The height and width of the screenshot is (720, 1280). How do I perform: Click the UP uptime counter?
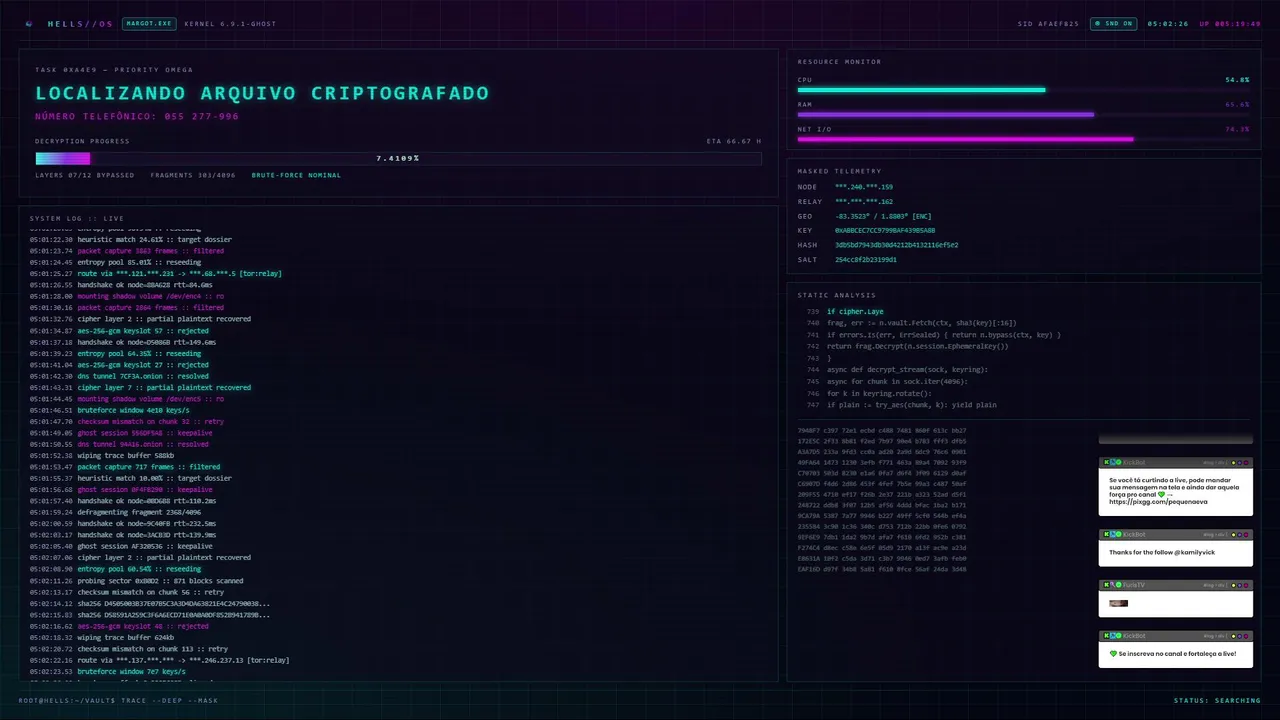tap(1229, 23)
